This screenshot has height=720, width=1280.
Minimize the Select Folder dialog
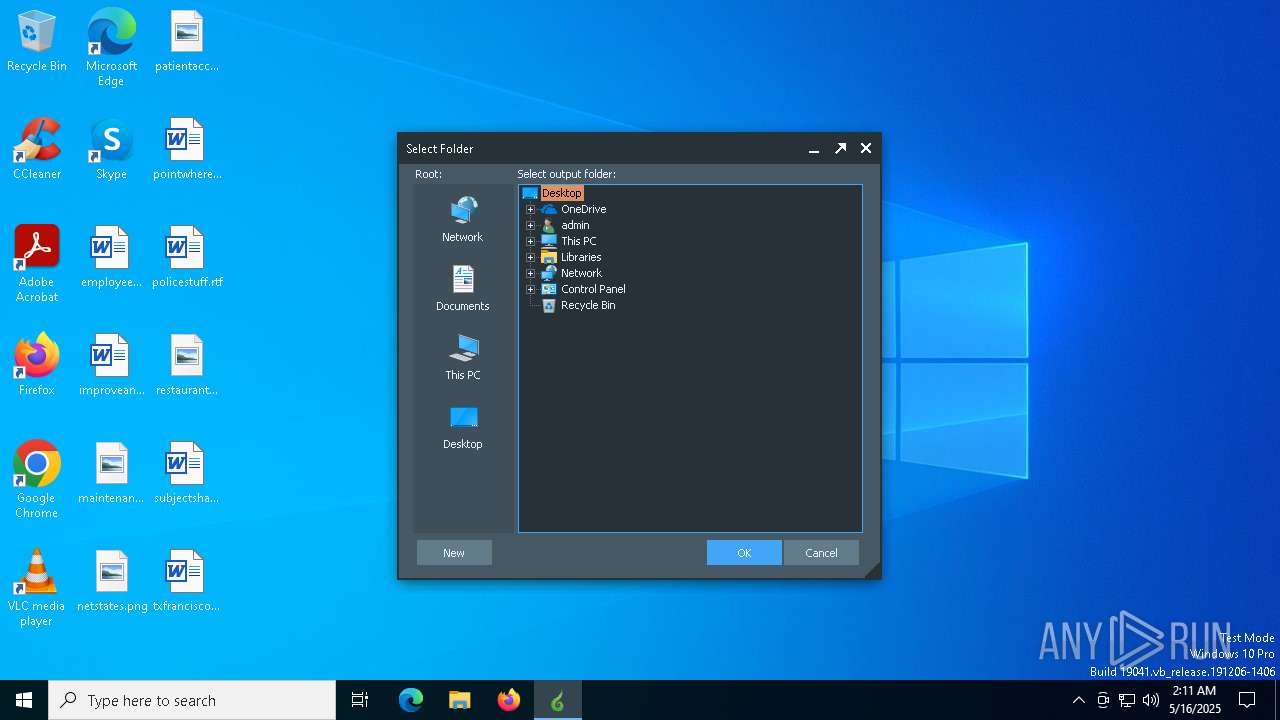(x=814, y=149)
